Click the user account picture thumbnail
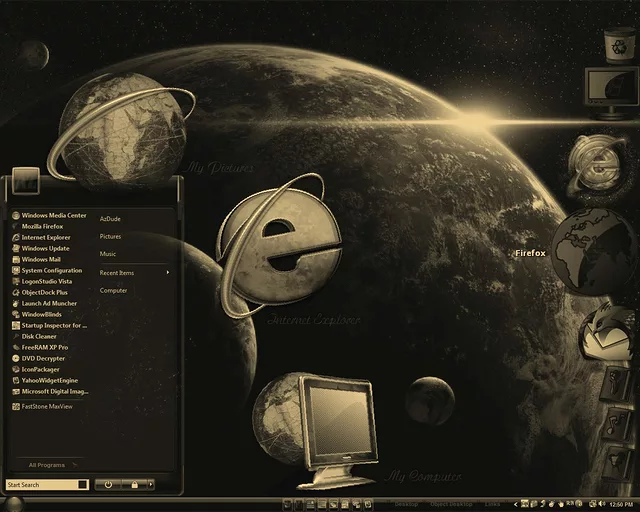 point(26,181)
